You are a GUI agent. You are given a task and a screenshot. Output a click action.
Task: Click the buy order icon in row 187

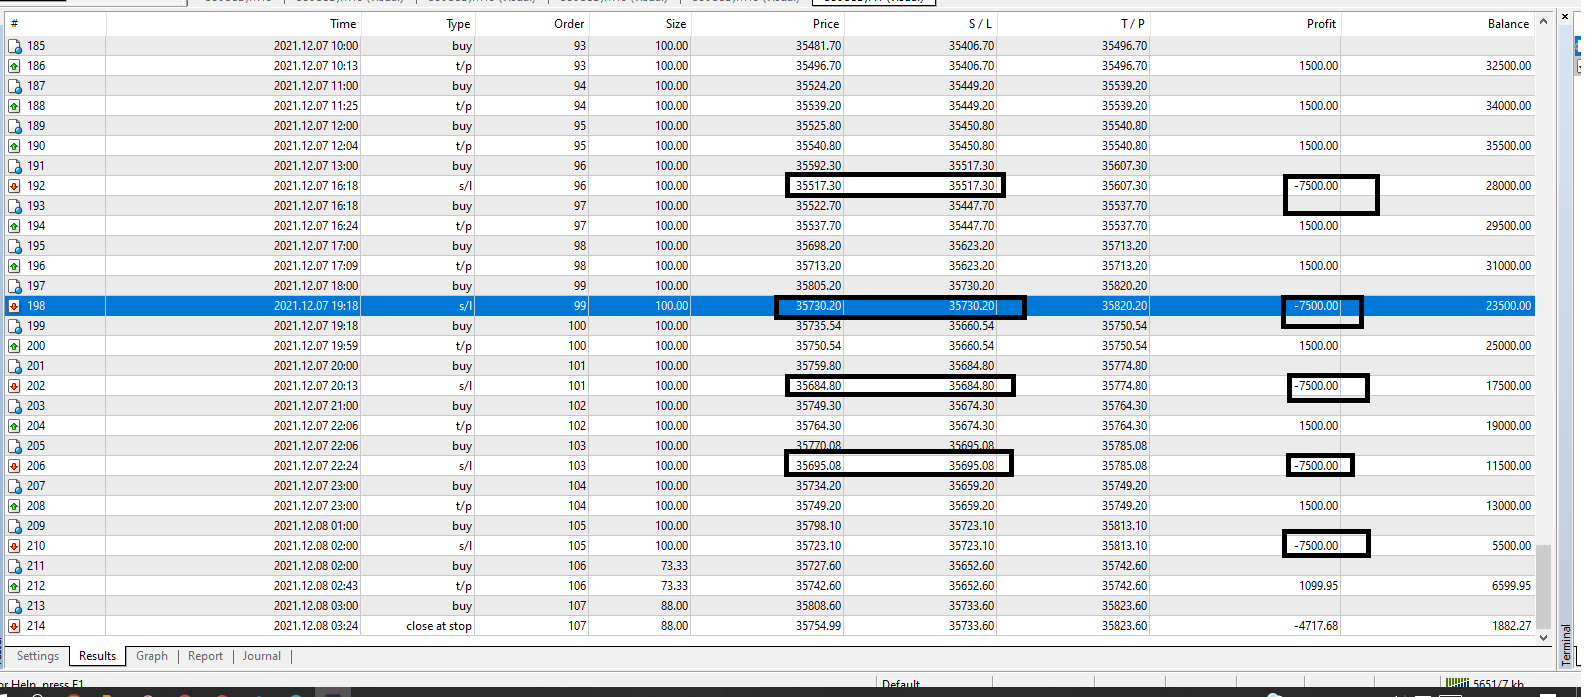[x=14, y=86]
